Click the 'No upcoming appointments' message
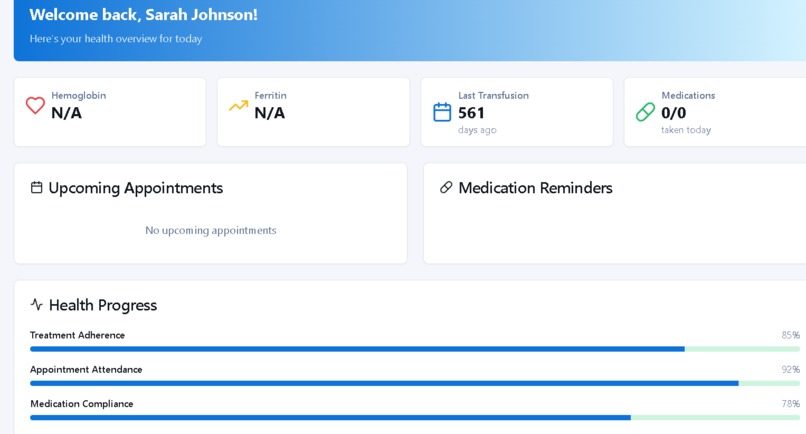Viewport: 806px width, 434px height. point(211,230)
